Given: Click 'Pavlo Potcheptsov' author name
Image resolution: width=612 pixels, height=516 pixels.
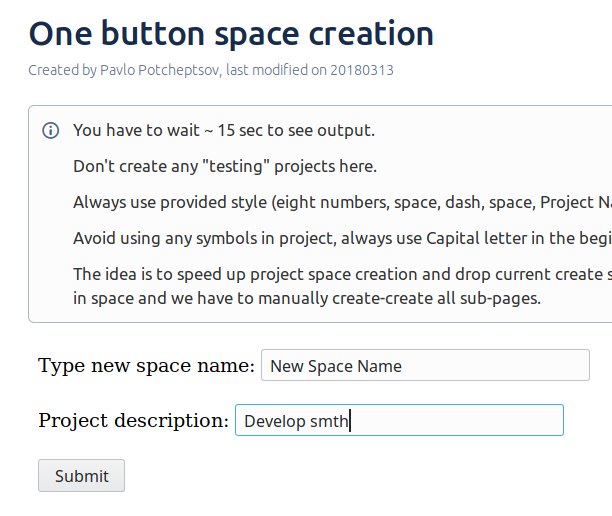Looking at the screenshot, I should pyautogui.click(x=160, y=70).
